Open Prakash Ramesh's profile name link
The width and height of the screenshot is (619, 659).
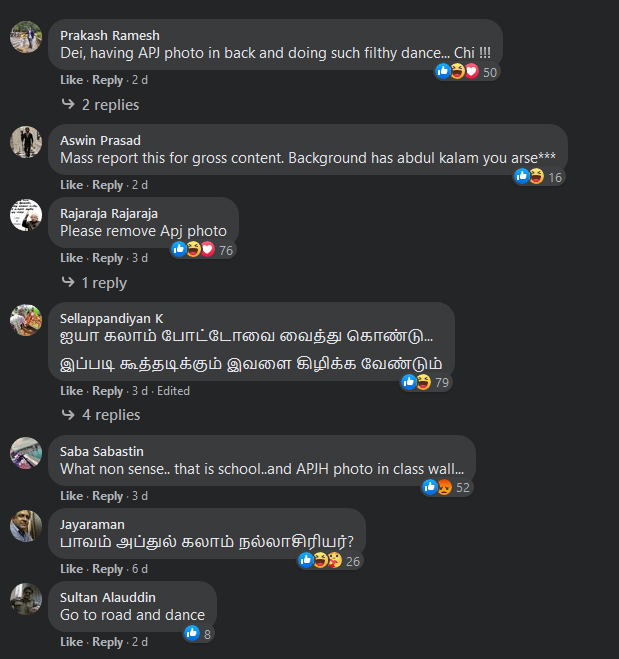click(110, 35)
